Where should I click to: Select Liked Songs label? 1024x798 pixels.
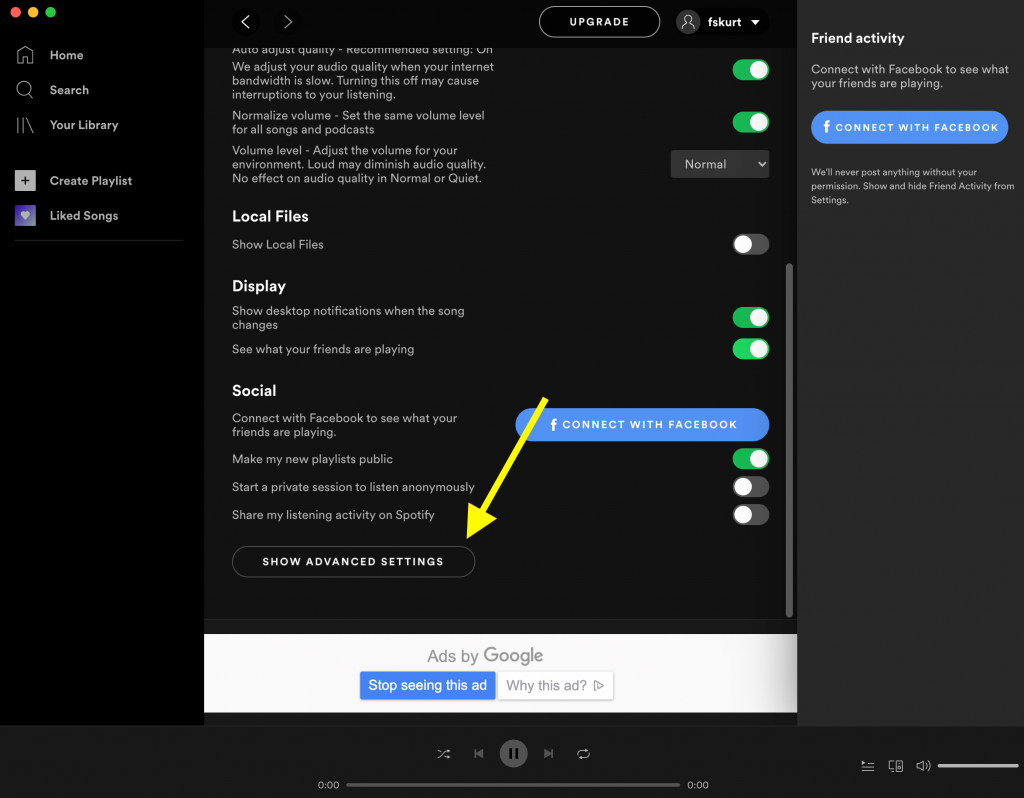(84, 215)
